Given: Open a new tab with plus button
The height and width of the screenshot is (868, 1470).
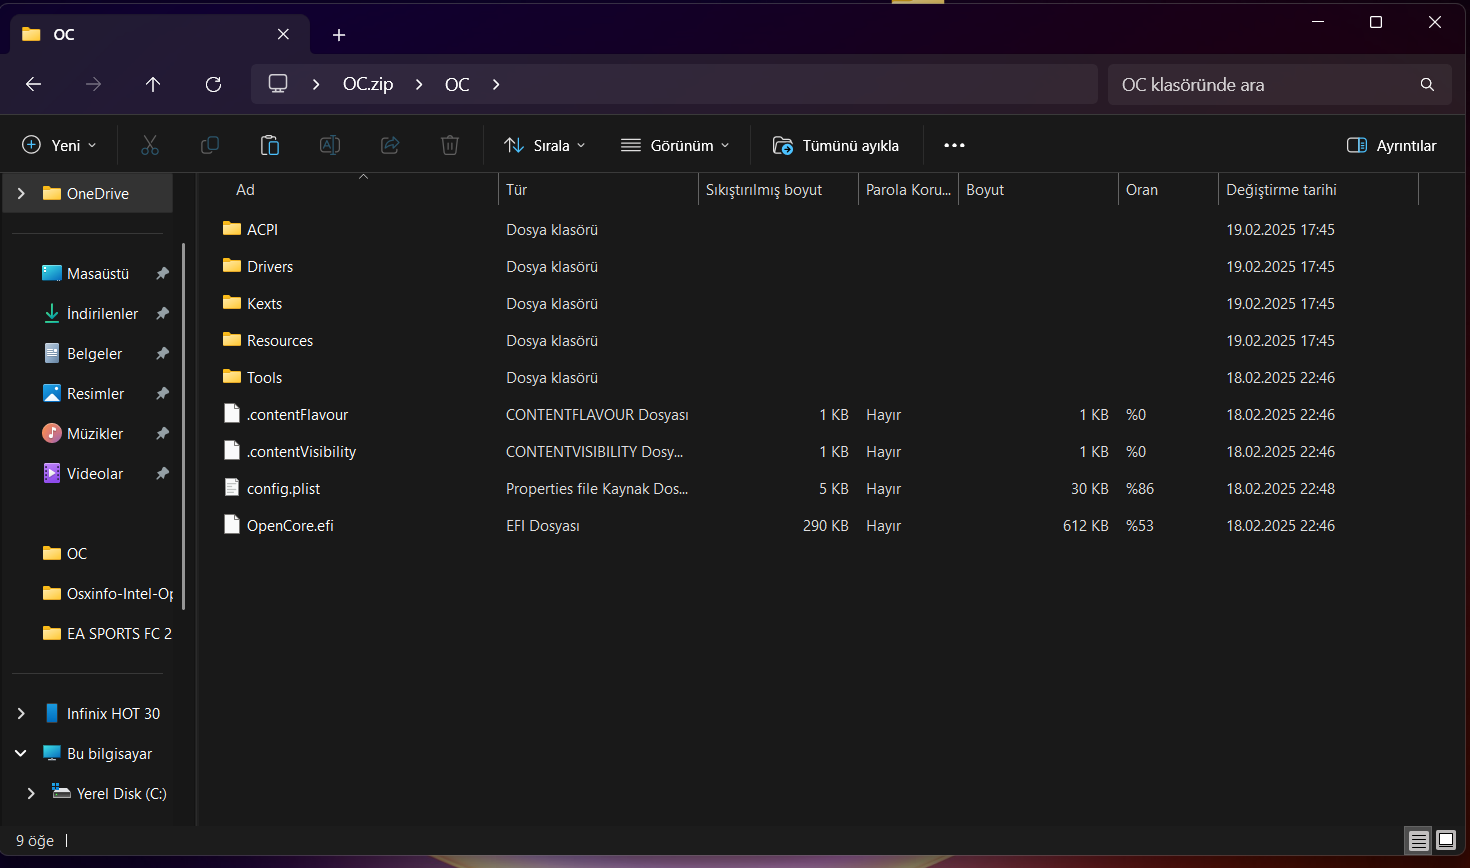Looking at the screenshot, I should tap(339, 35).
